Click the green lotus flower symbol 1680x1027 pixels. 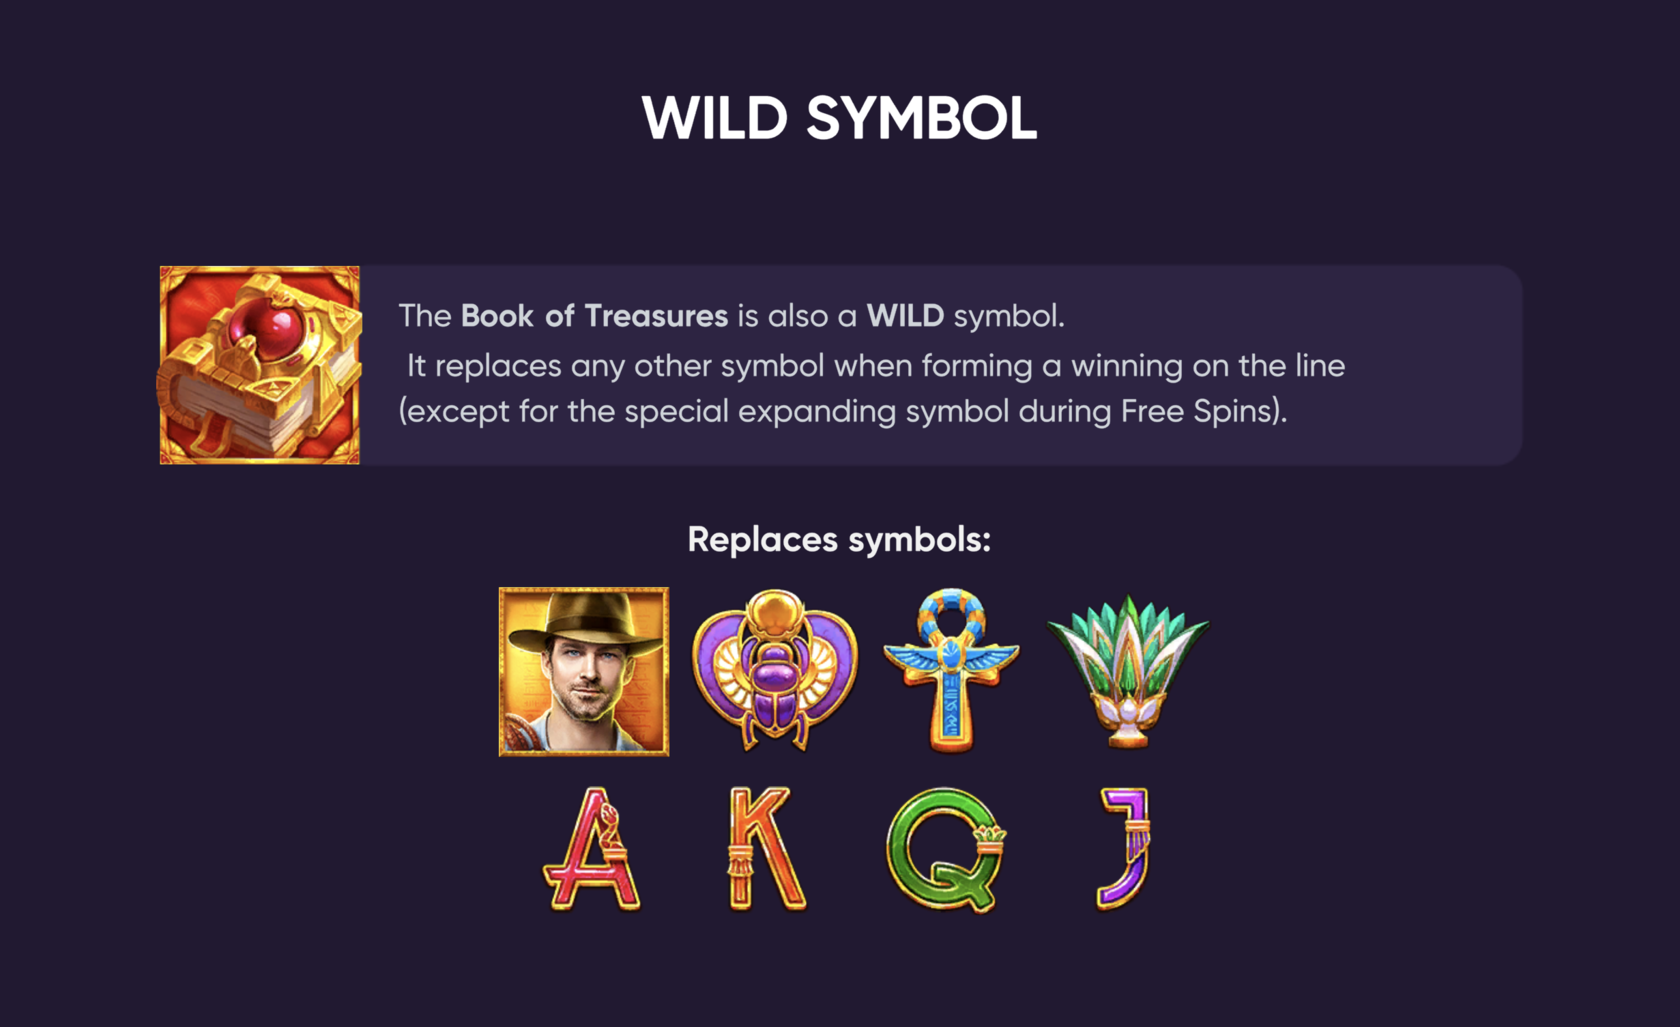[1128, 671]
